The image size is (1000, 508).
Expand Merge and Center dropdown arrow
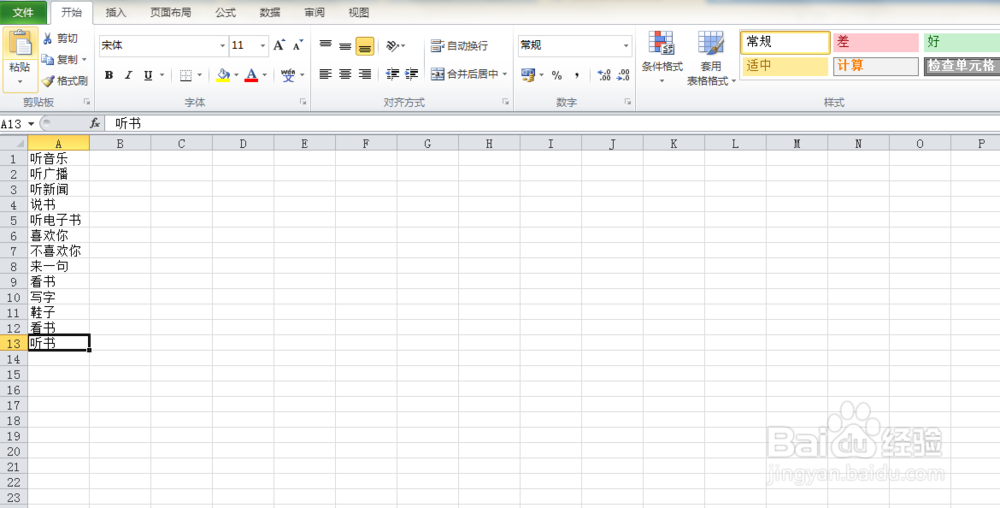504,74
